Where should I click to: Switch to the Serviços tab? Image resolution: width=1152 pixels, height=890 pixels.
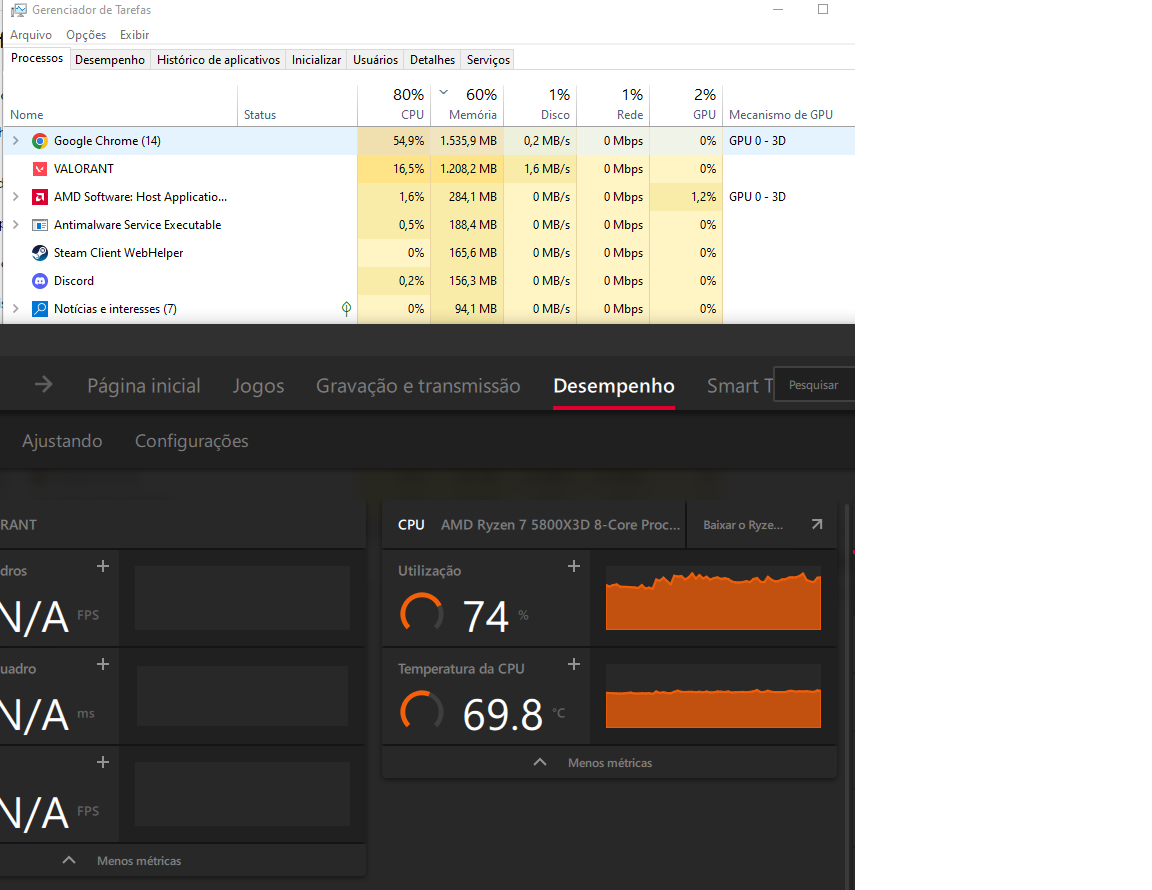tap(488, 60)
